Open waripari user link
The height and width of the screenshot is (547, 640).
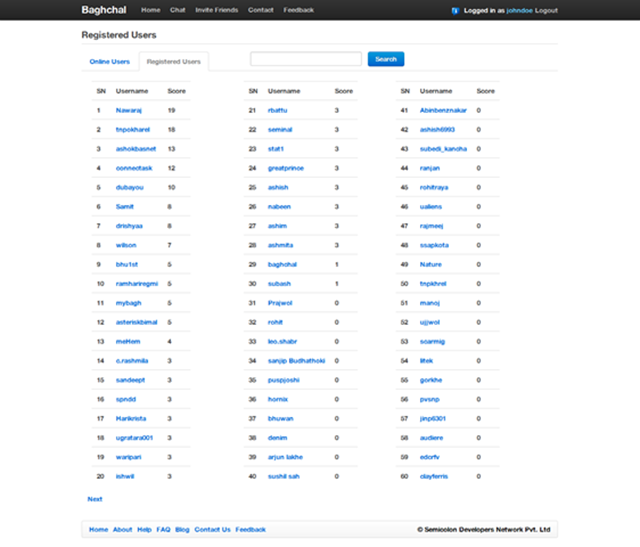tap(129, 457)
